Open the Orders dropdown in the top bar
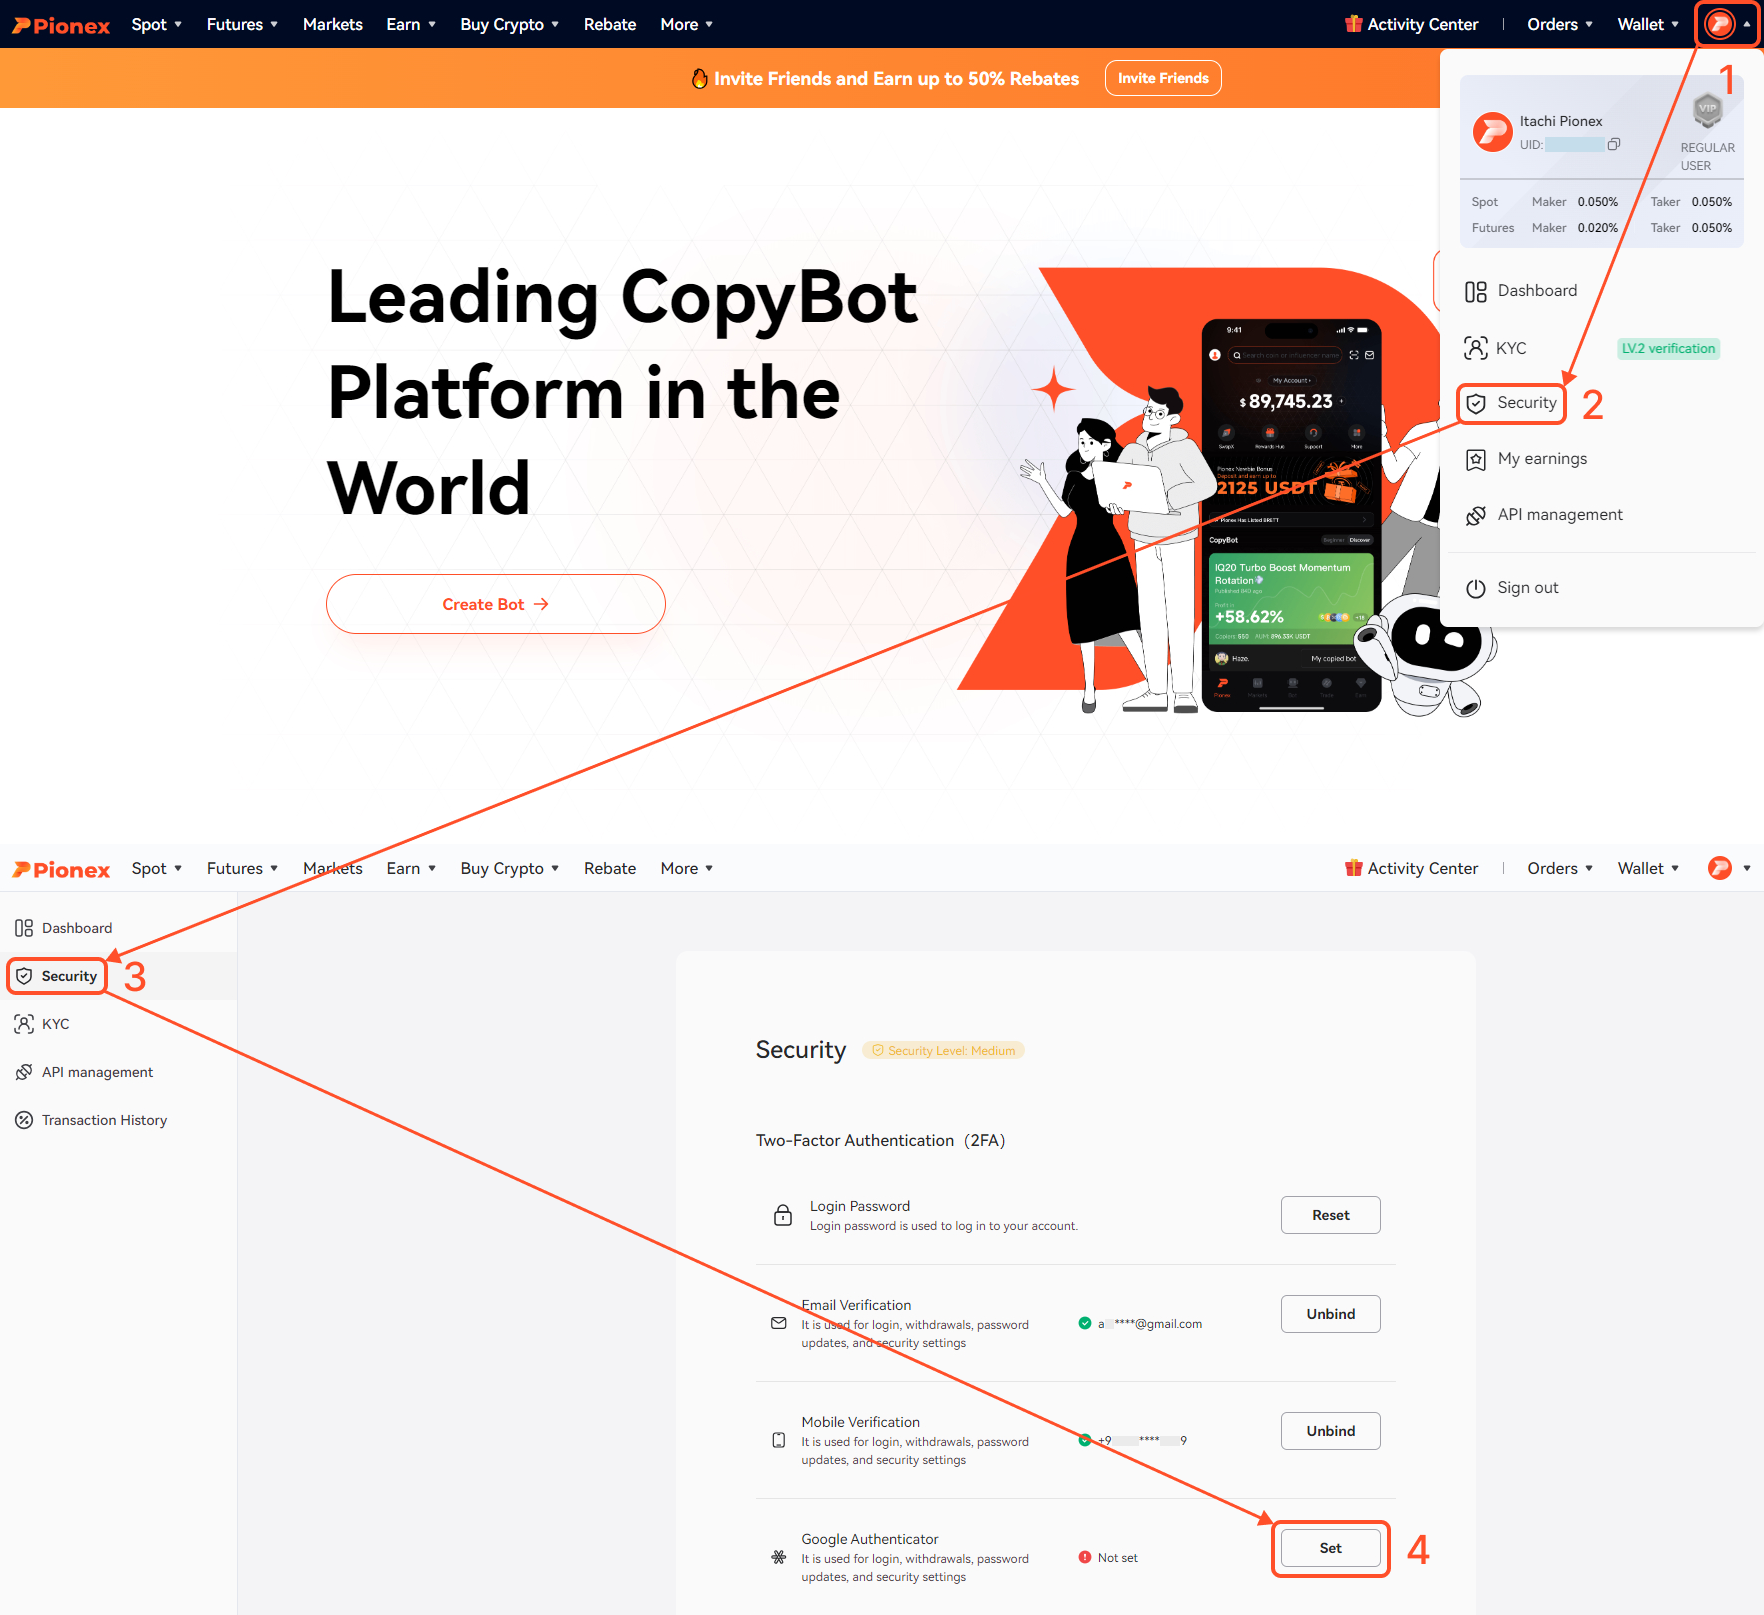Screen dimensions: 1764x1615 point(1559,24)
